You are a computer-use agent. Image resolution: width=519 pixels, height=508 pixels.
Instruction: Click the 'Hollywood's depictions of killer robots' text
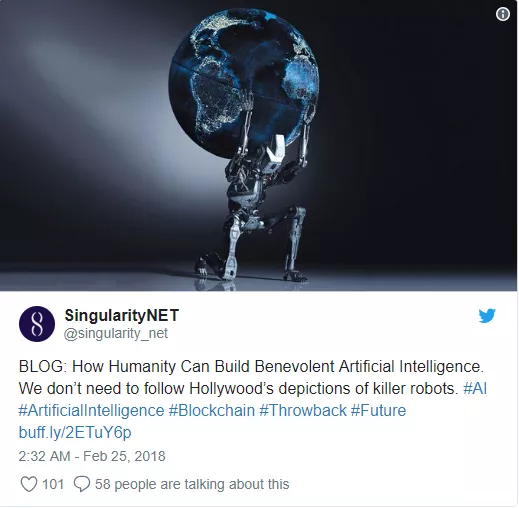tap(324, 388)
